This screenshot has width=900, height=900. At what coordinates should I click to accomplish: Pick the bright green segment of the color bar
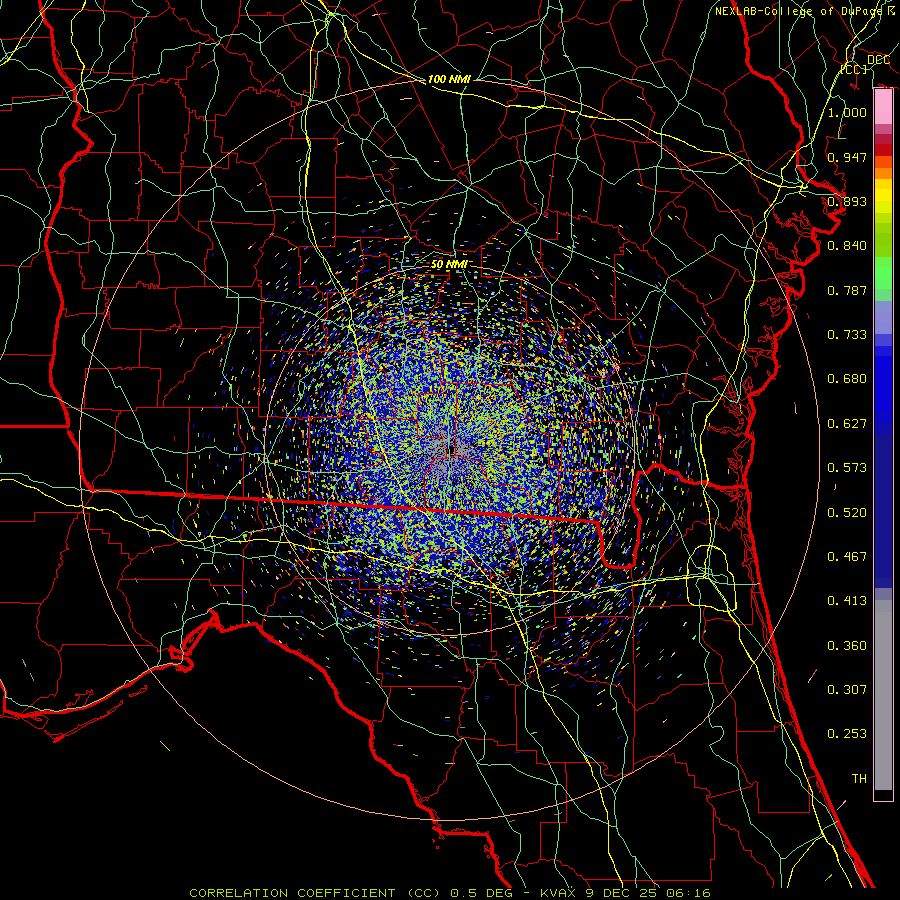tap(883, 273)
